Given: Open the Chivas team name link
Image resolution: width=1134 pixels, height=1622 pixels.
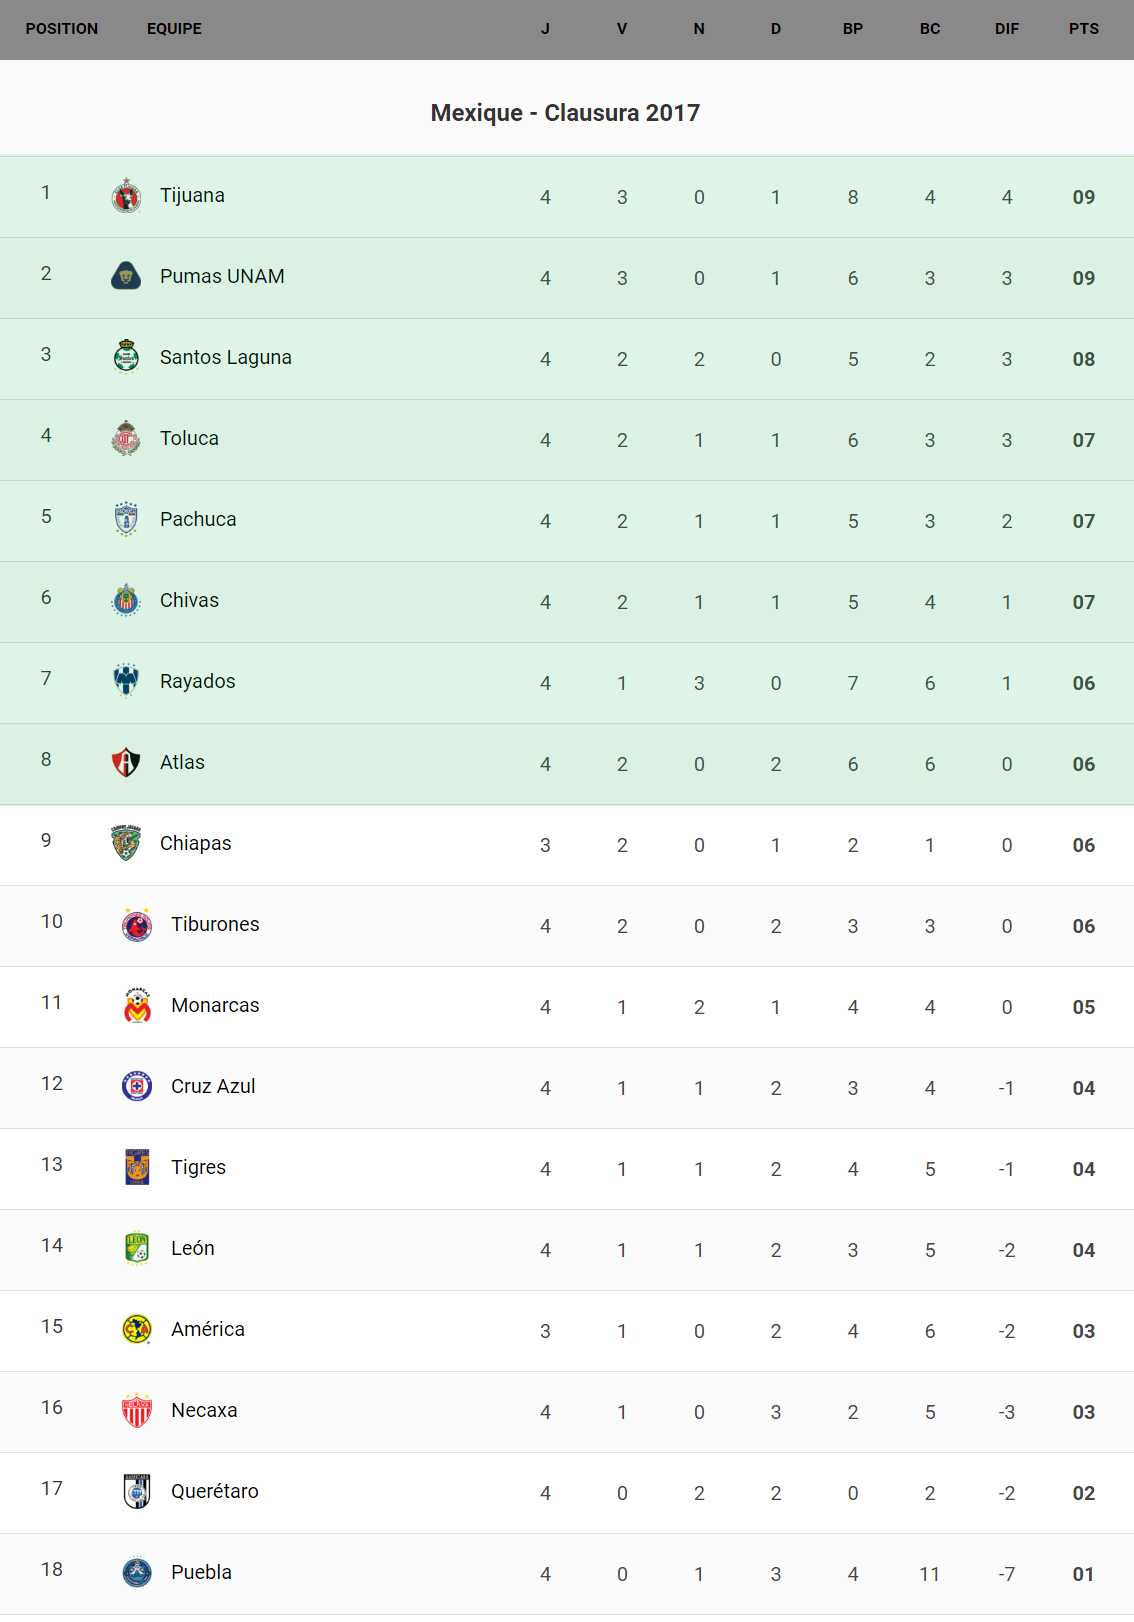Looking at the screenshot, I should tap(189, 600).
